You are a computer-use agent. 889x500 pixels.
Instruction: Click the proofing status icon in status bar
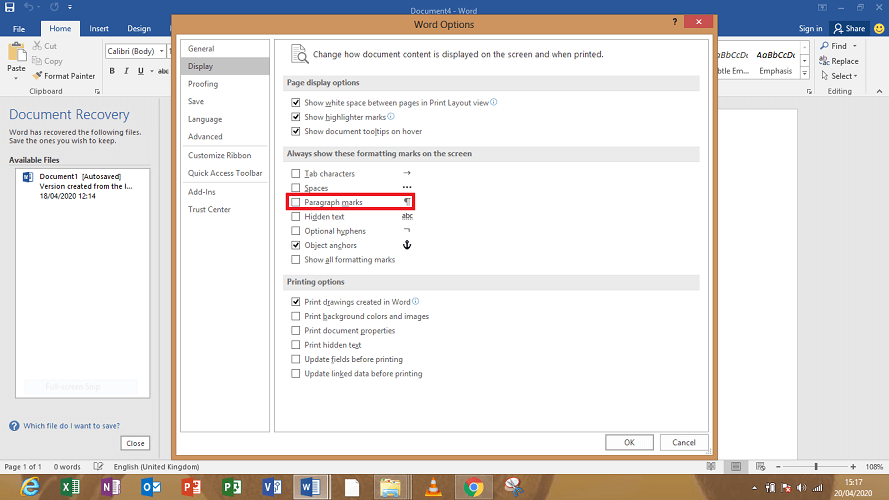[98, 467]
